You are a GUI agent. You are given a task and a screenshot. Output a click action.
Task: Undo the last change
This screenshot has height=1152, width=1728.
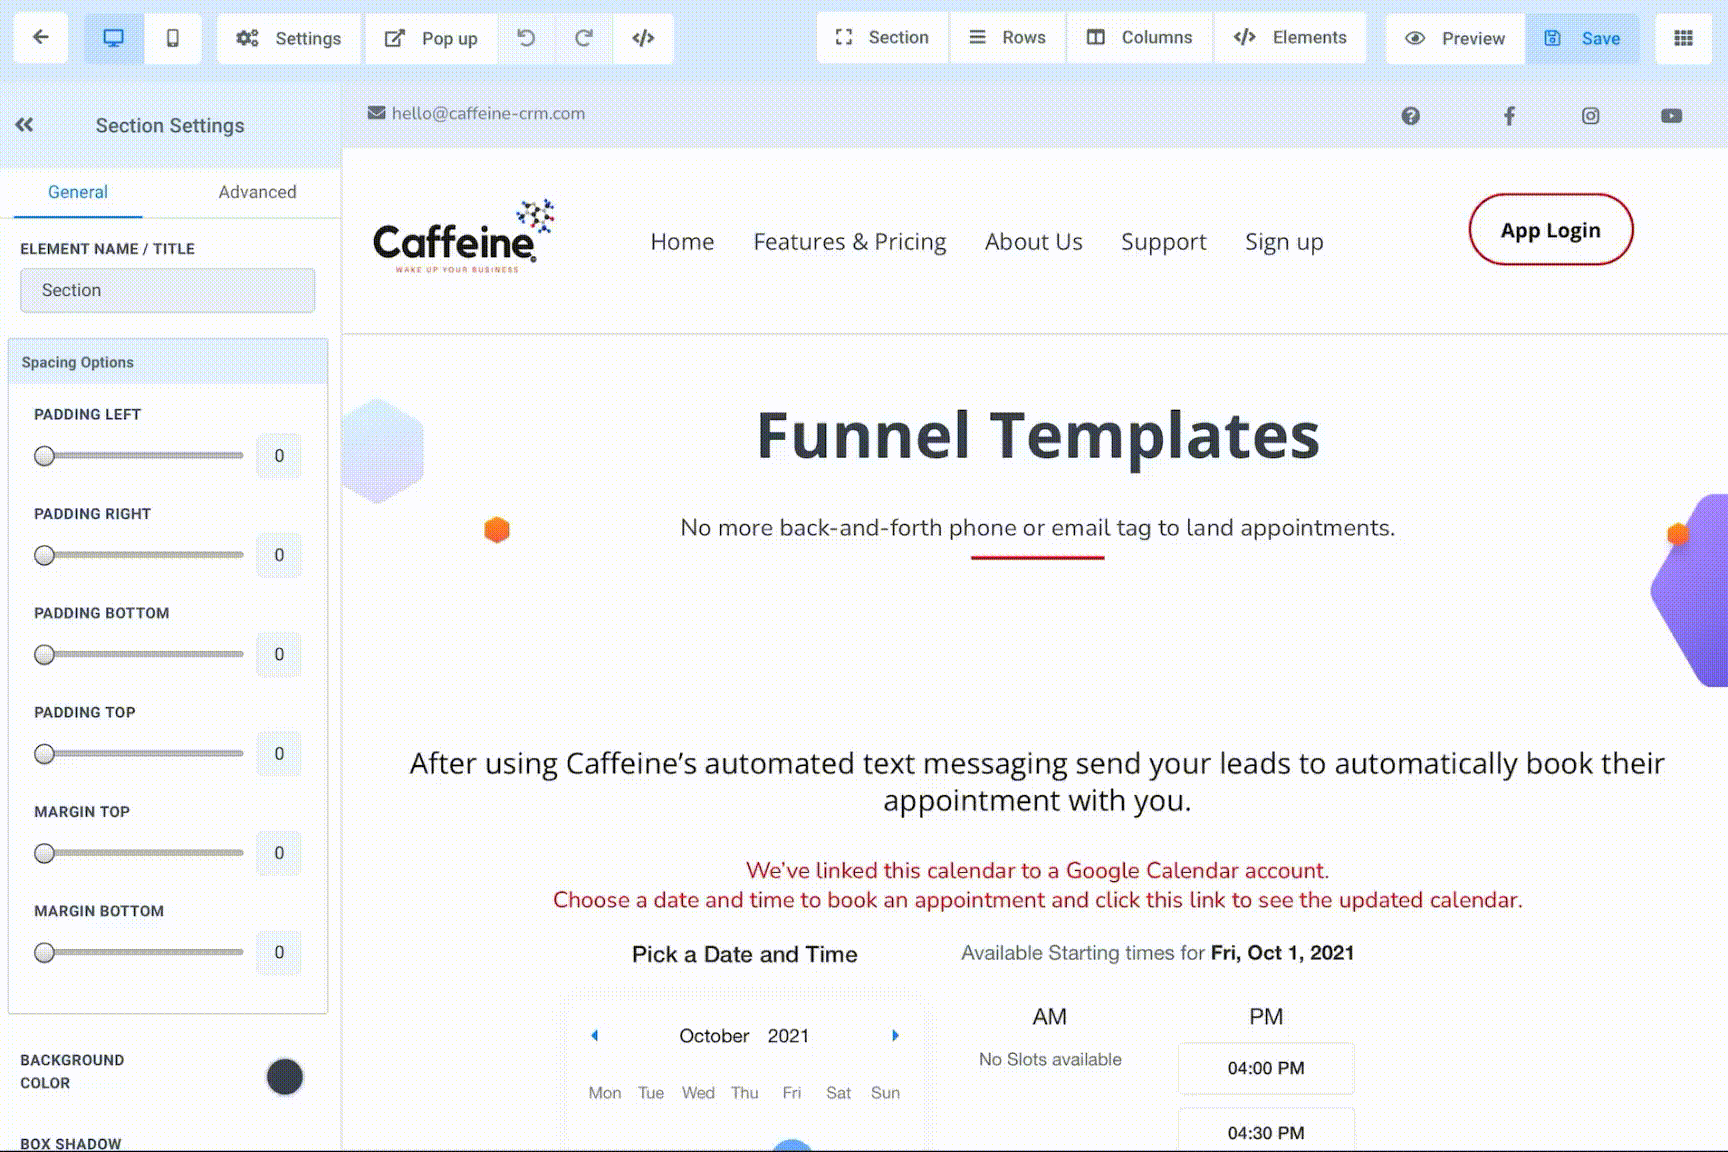[x=526, y=38]
